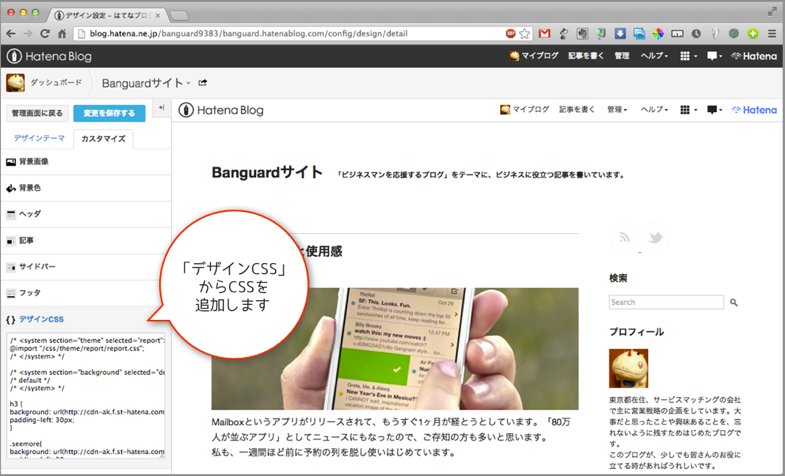Reload the page with refresh icon
This screenshot has width=785, height=476.
tap(45, 34)
